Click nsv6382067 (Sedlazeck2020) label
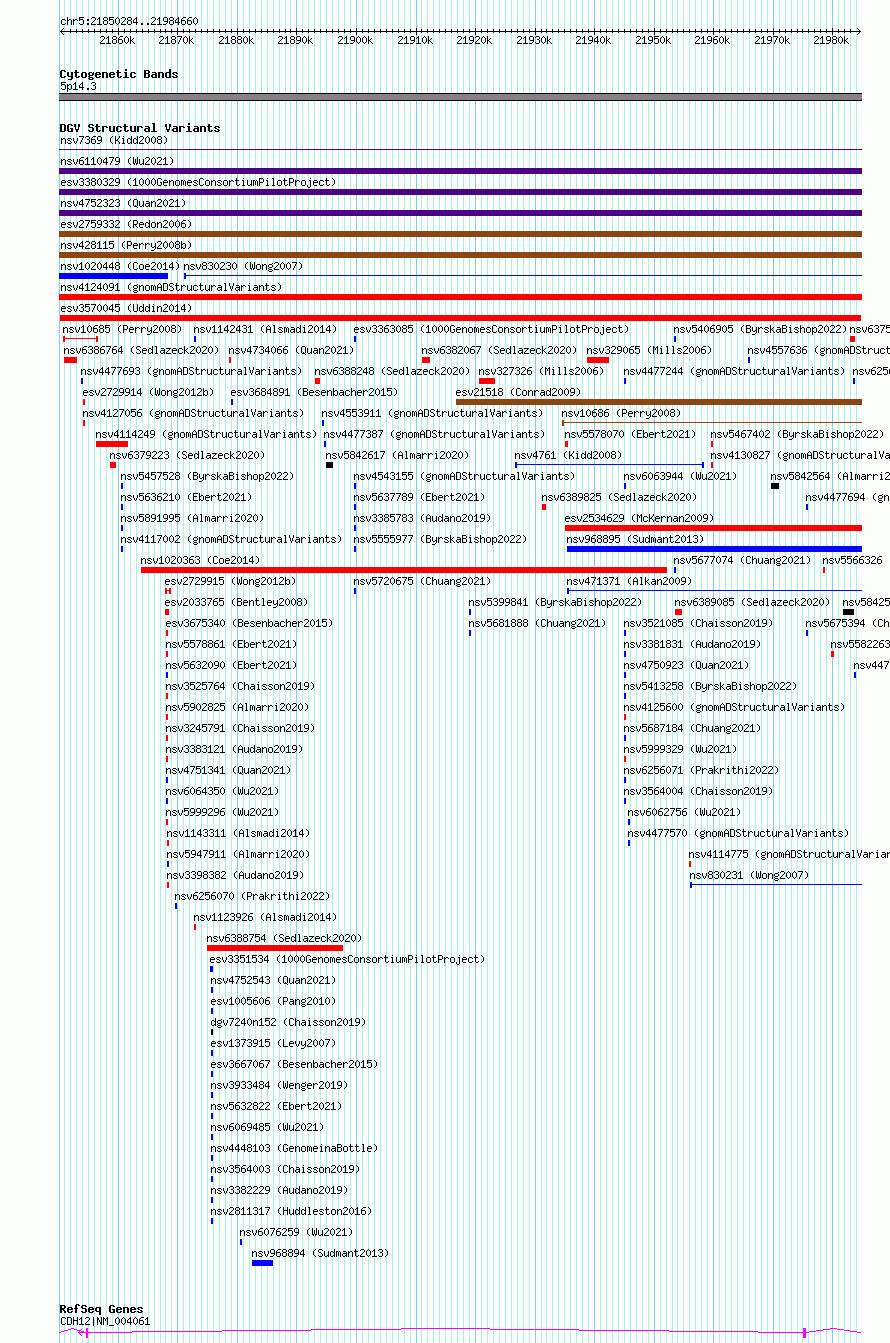The image size is (890, 1343). (499, 350)
